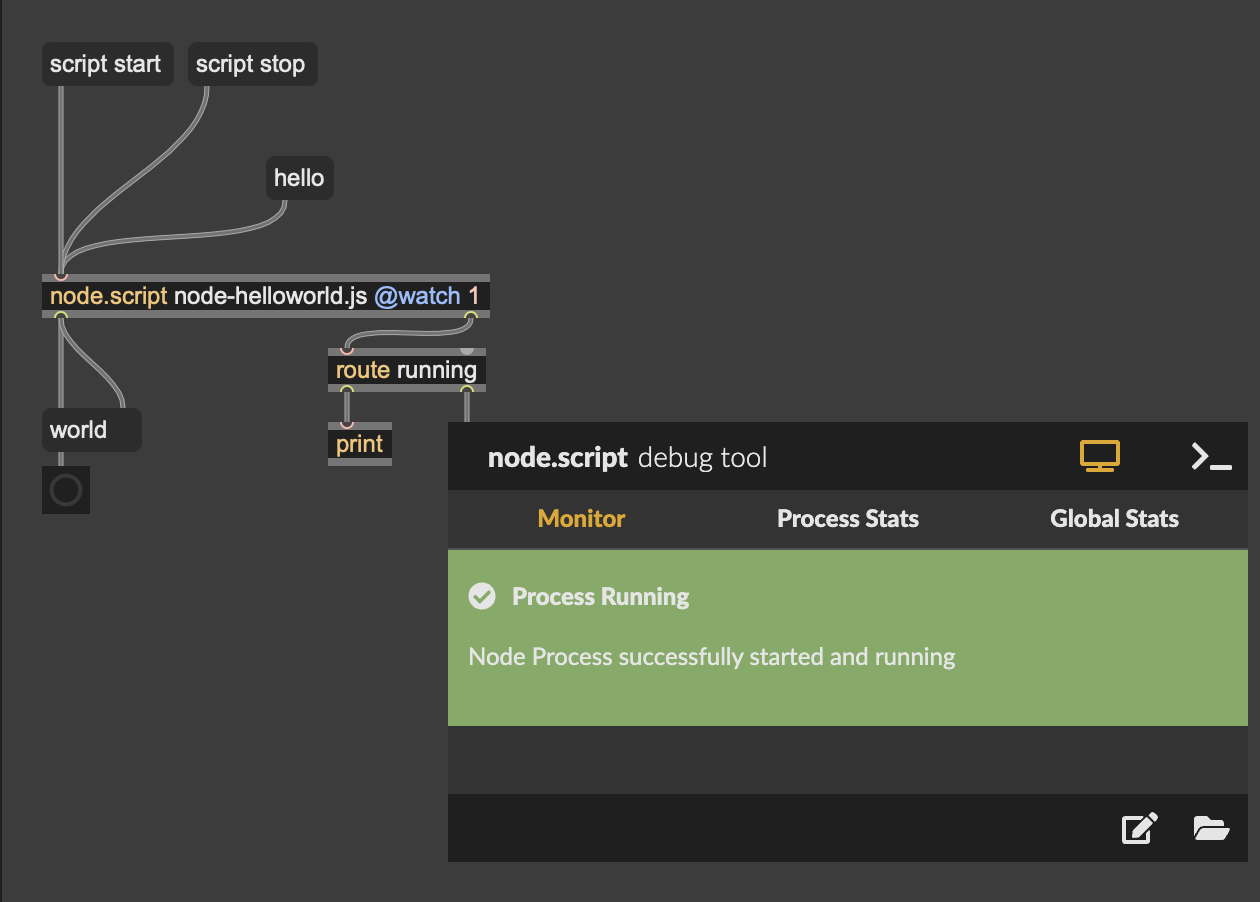
Task: Select the Global Stats tab
Action: (1114, 519)
